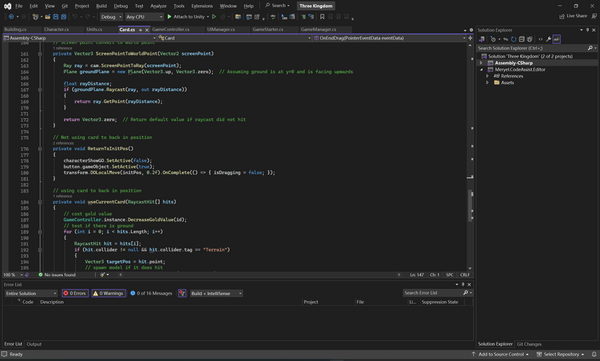Switch to the UIManager.cs tab
Screen dimensions: 600x361
coord(221,29)
